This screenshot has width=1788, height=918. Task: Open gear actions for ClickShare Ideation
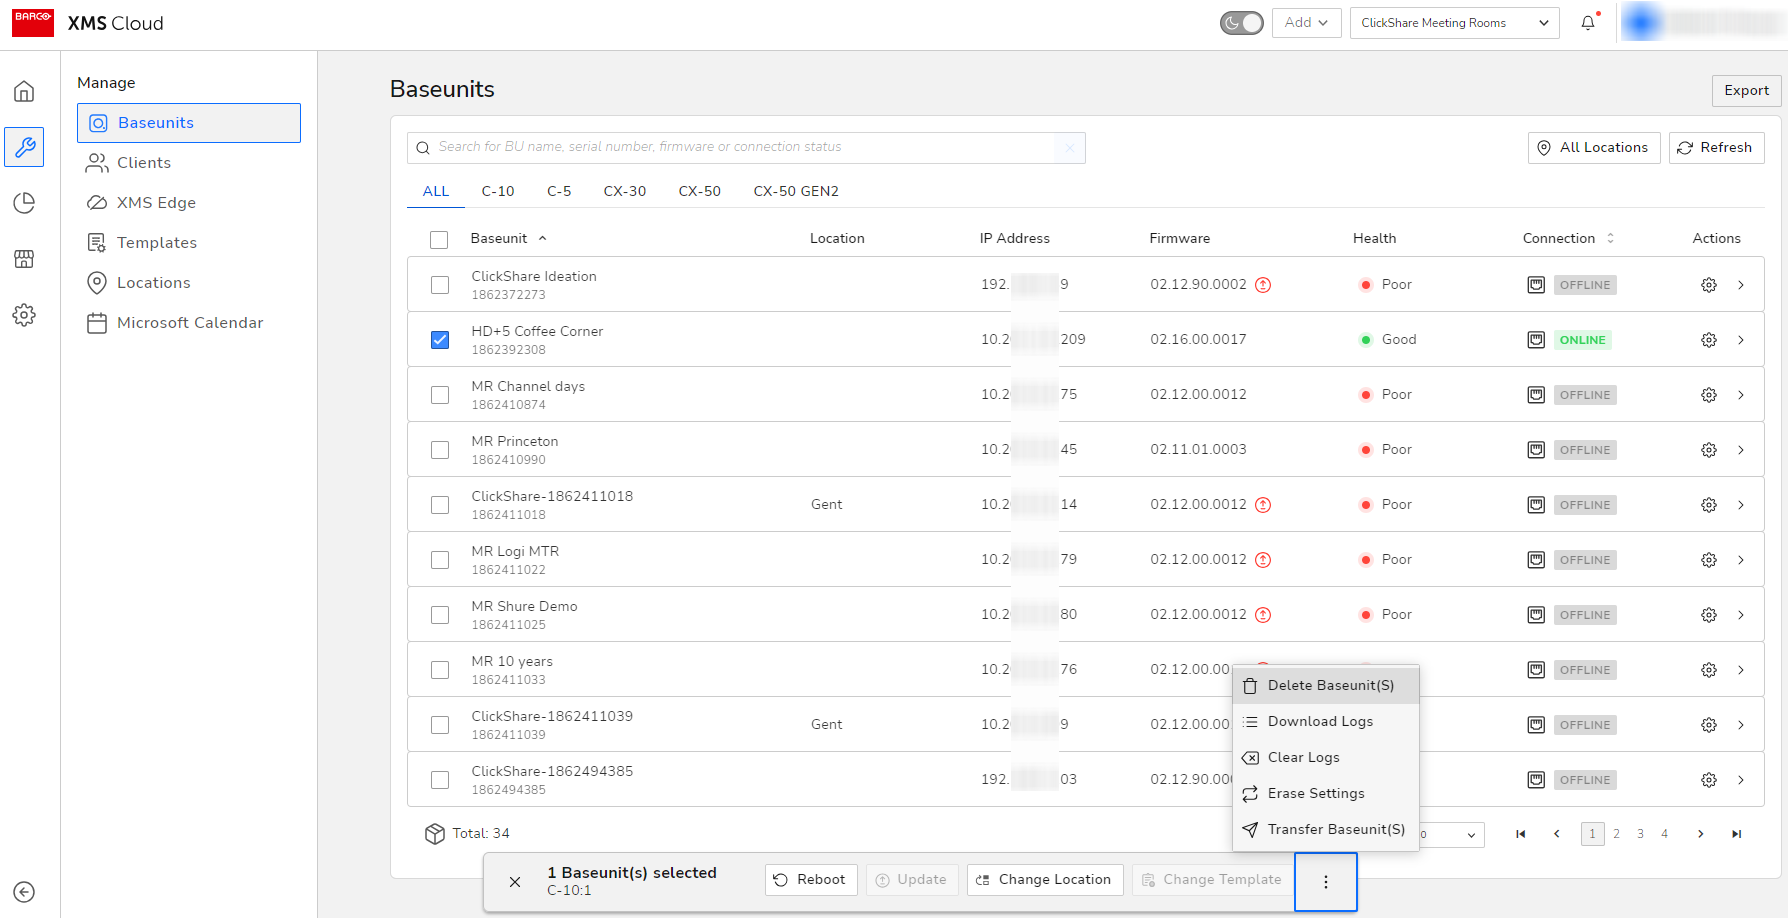(1709, 285)
